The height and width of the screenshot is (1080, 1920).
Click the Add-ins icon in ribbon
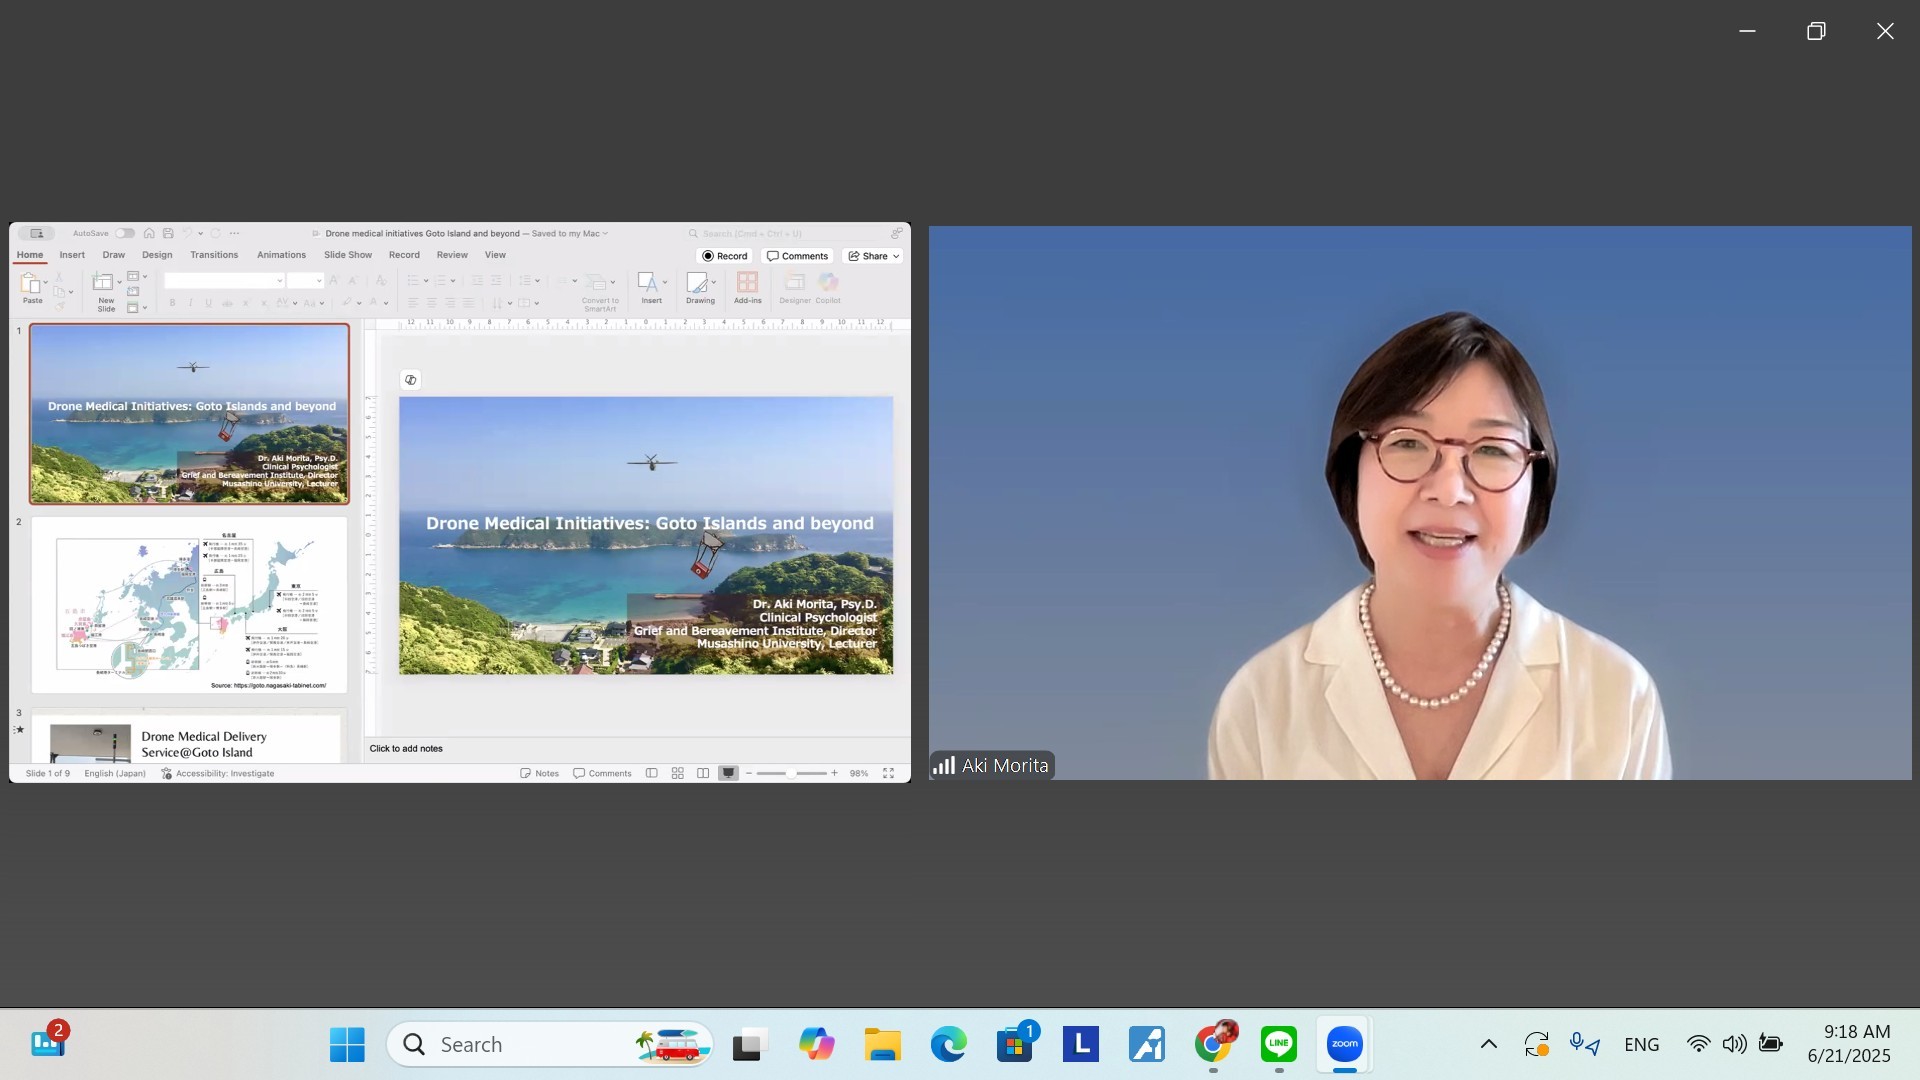(747, 283)
